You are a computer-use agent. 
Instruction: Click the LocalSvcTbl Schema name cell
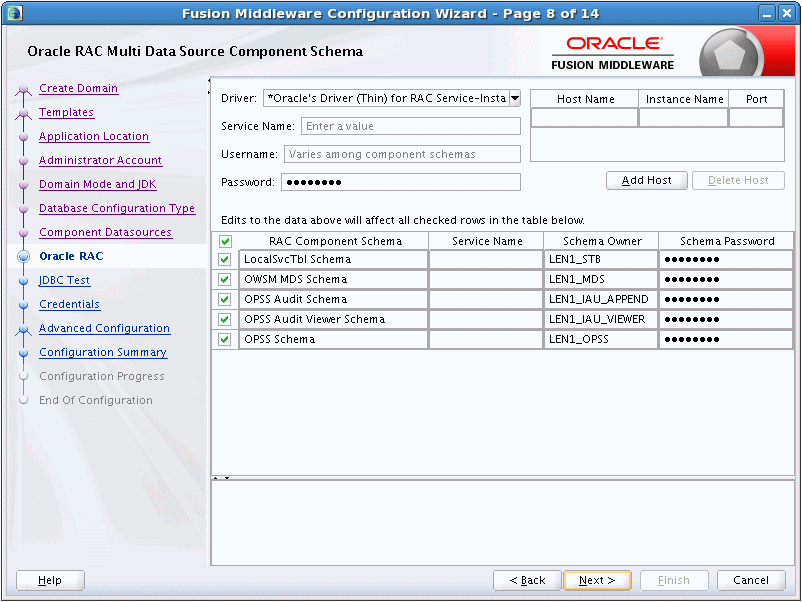tap(333, 259)
